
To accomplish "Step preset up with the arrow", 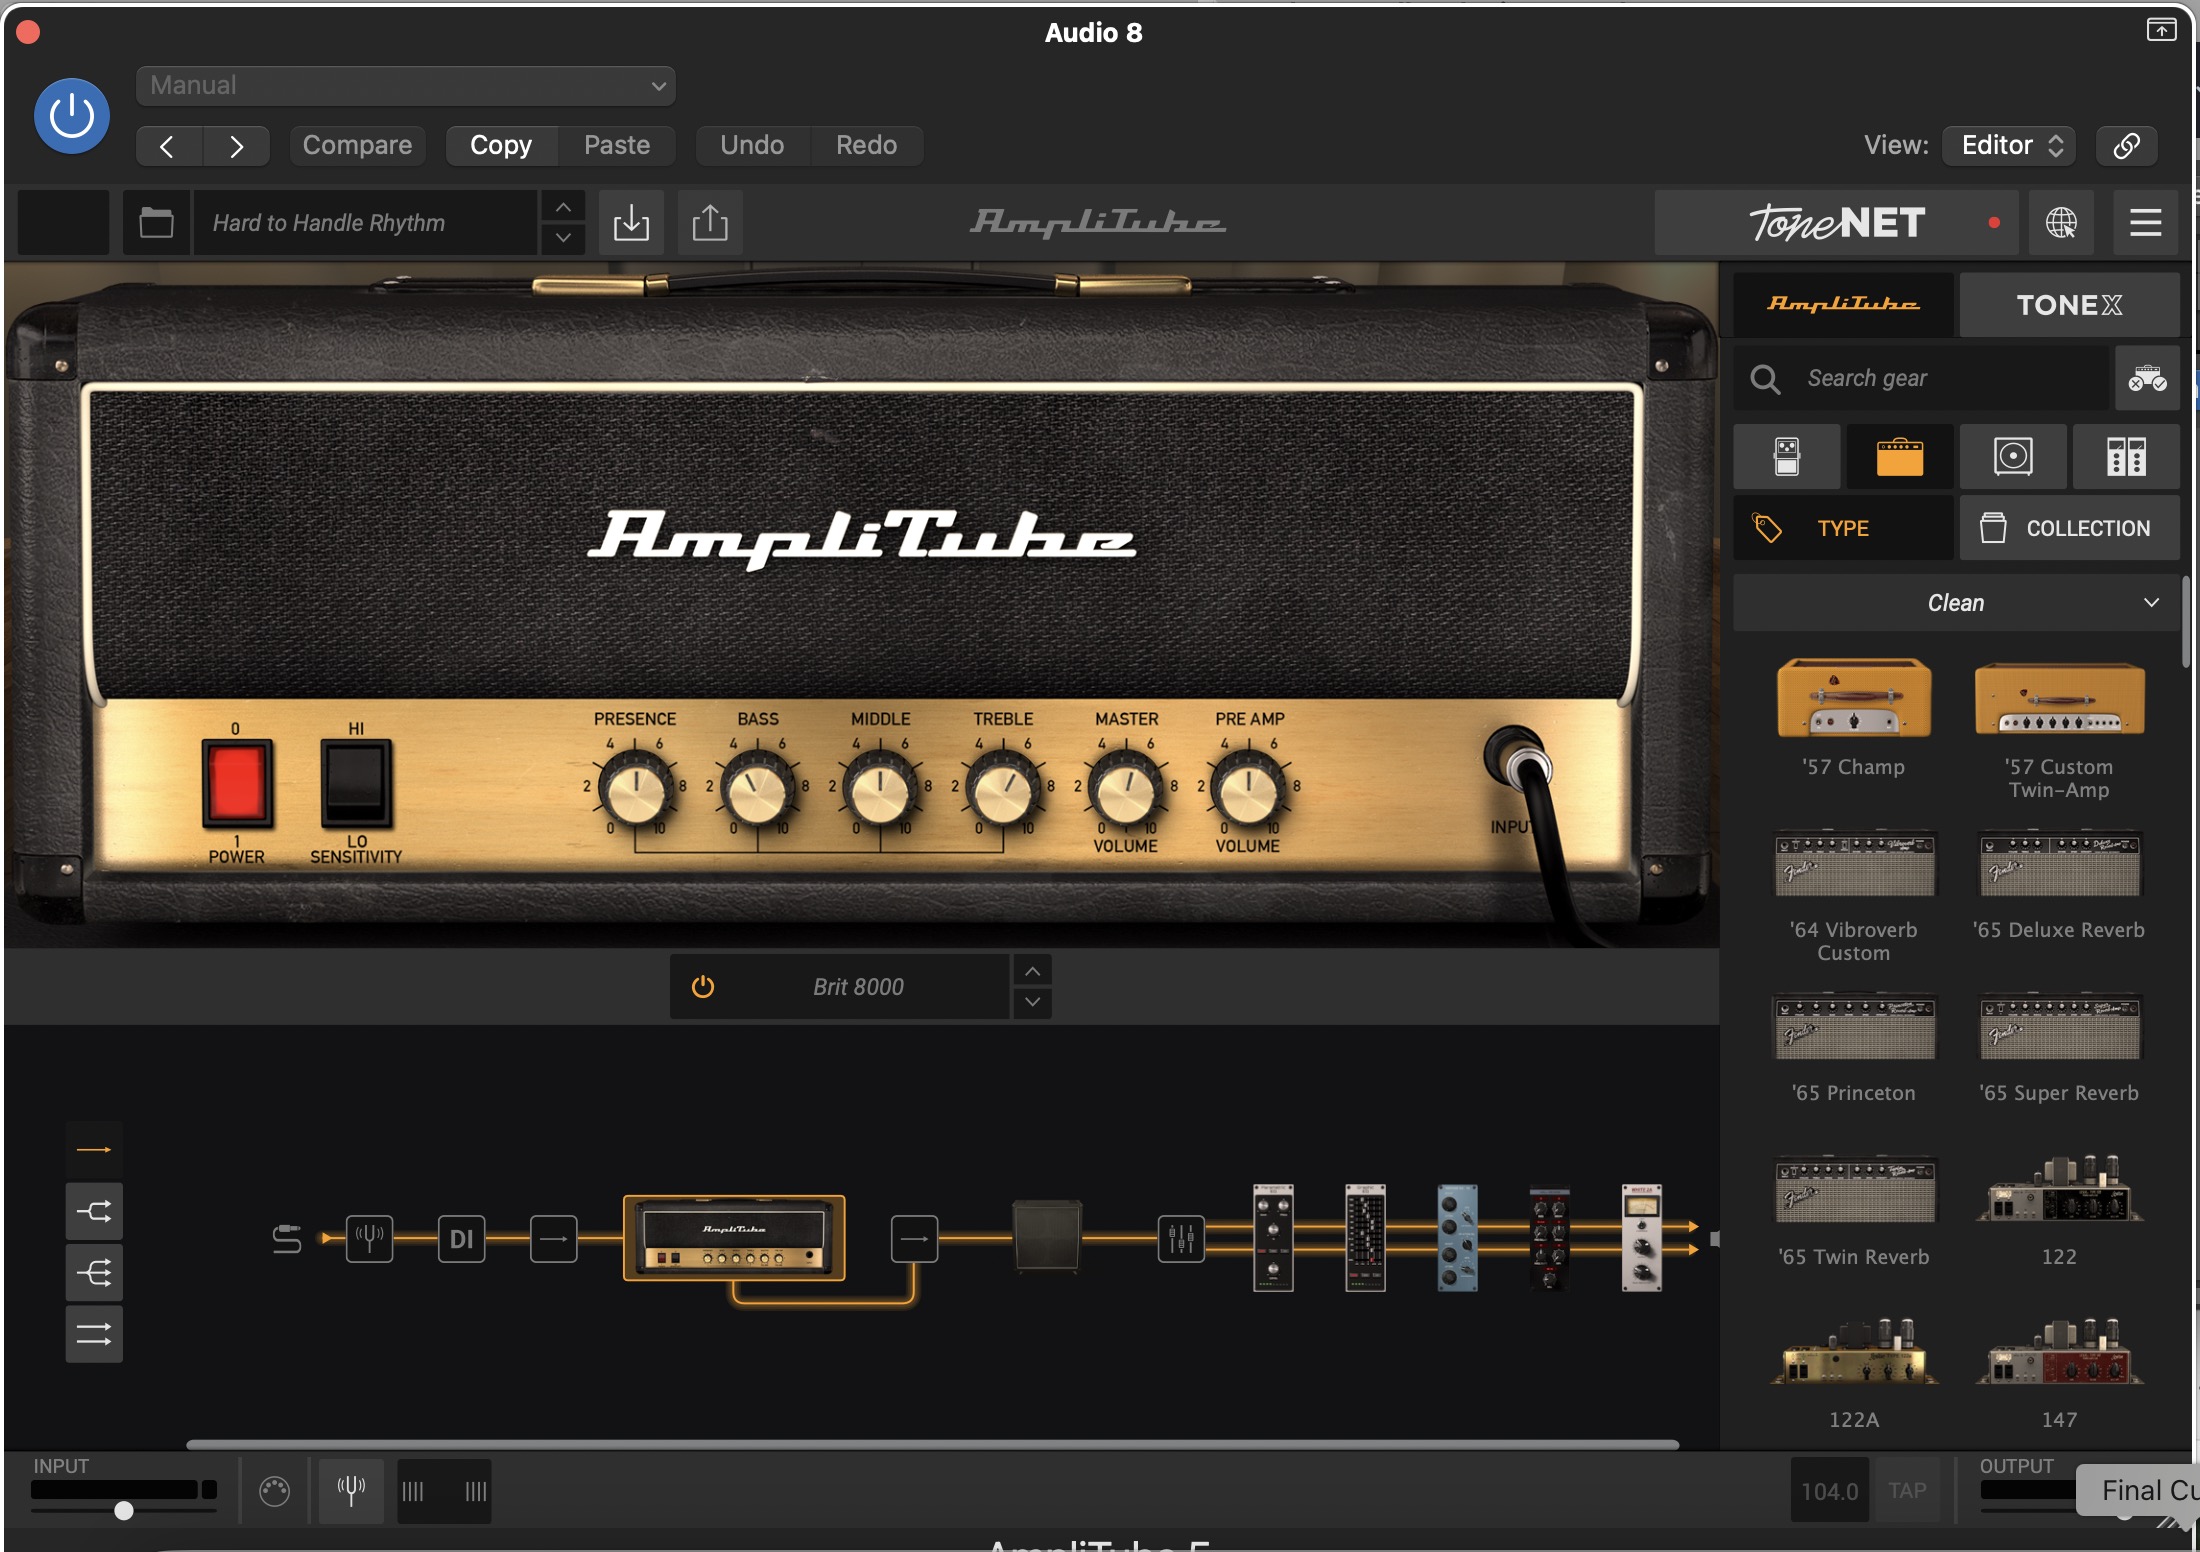I will click(563, 207).
